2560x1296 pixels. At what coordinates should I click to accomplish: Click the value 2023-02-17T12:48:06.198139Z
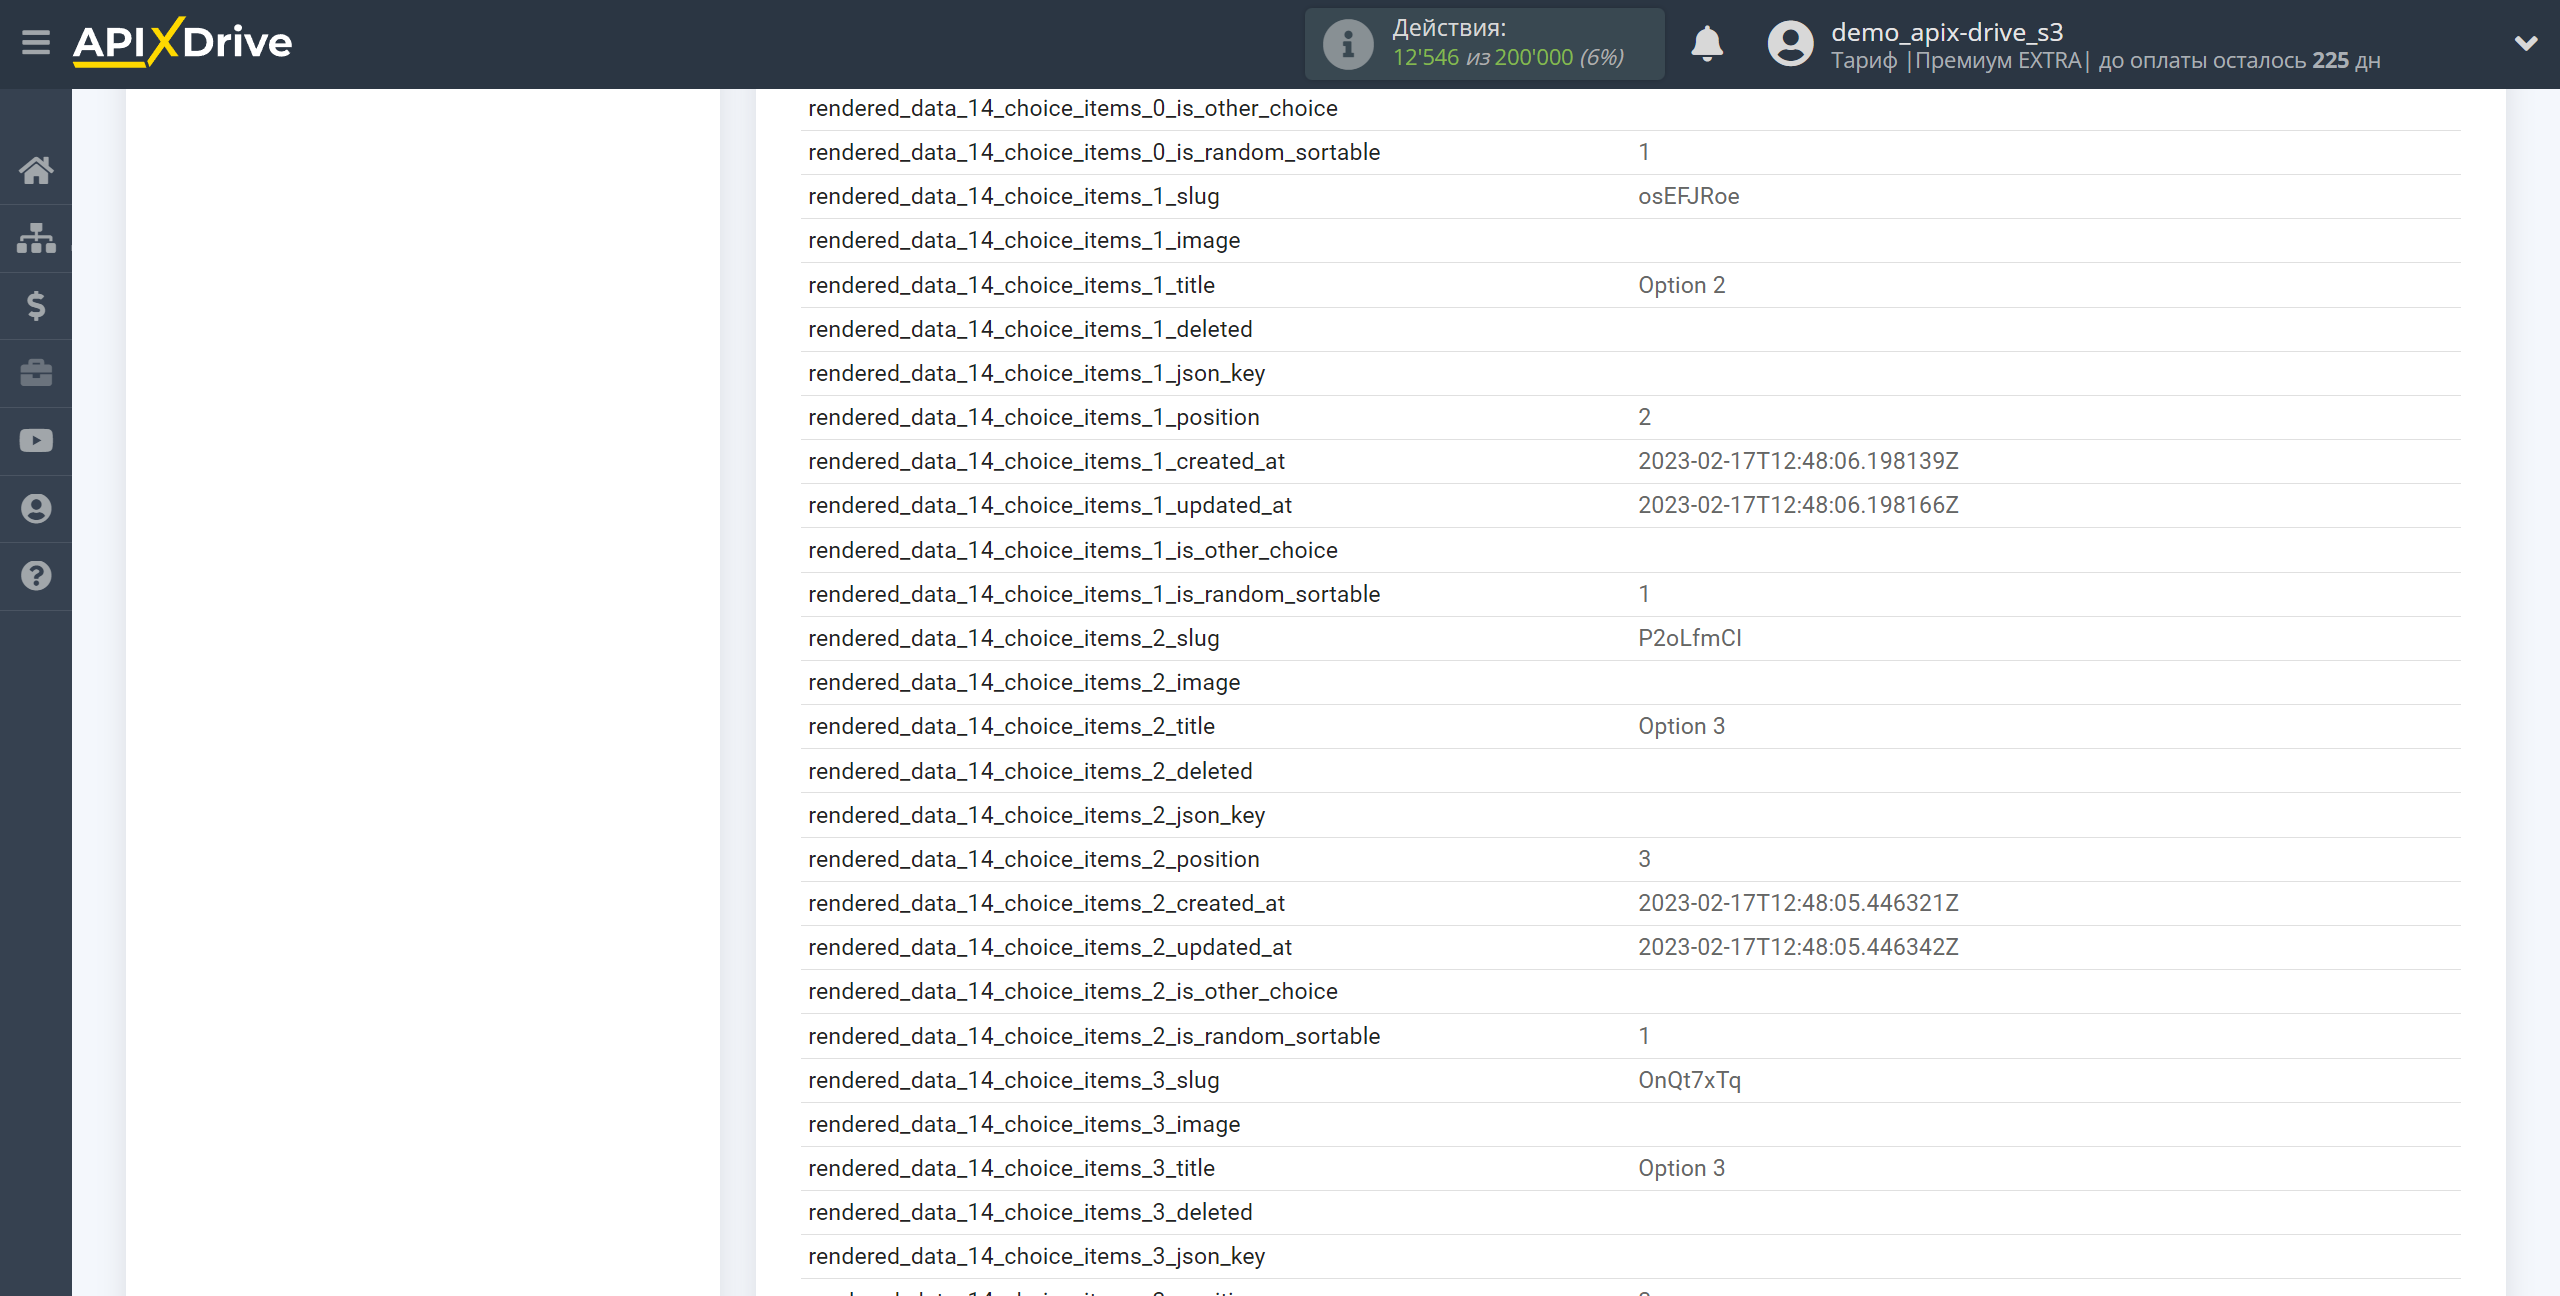click(1798, 461)
